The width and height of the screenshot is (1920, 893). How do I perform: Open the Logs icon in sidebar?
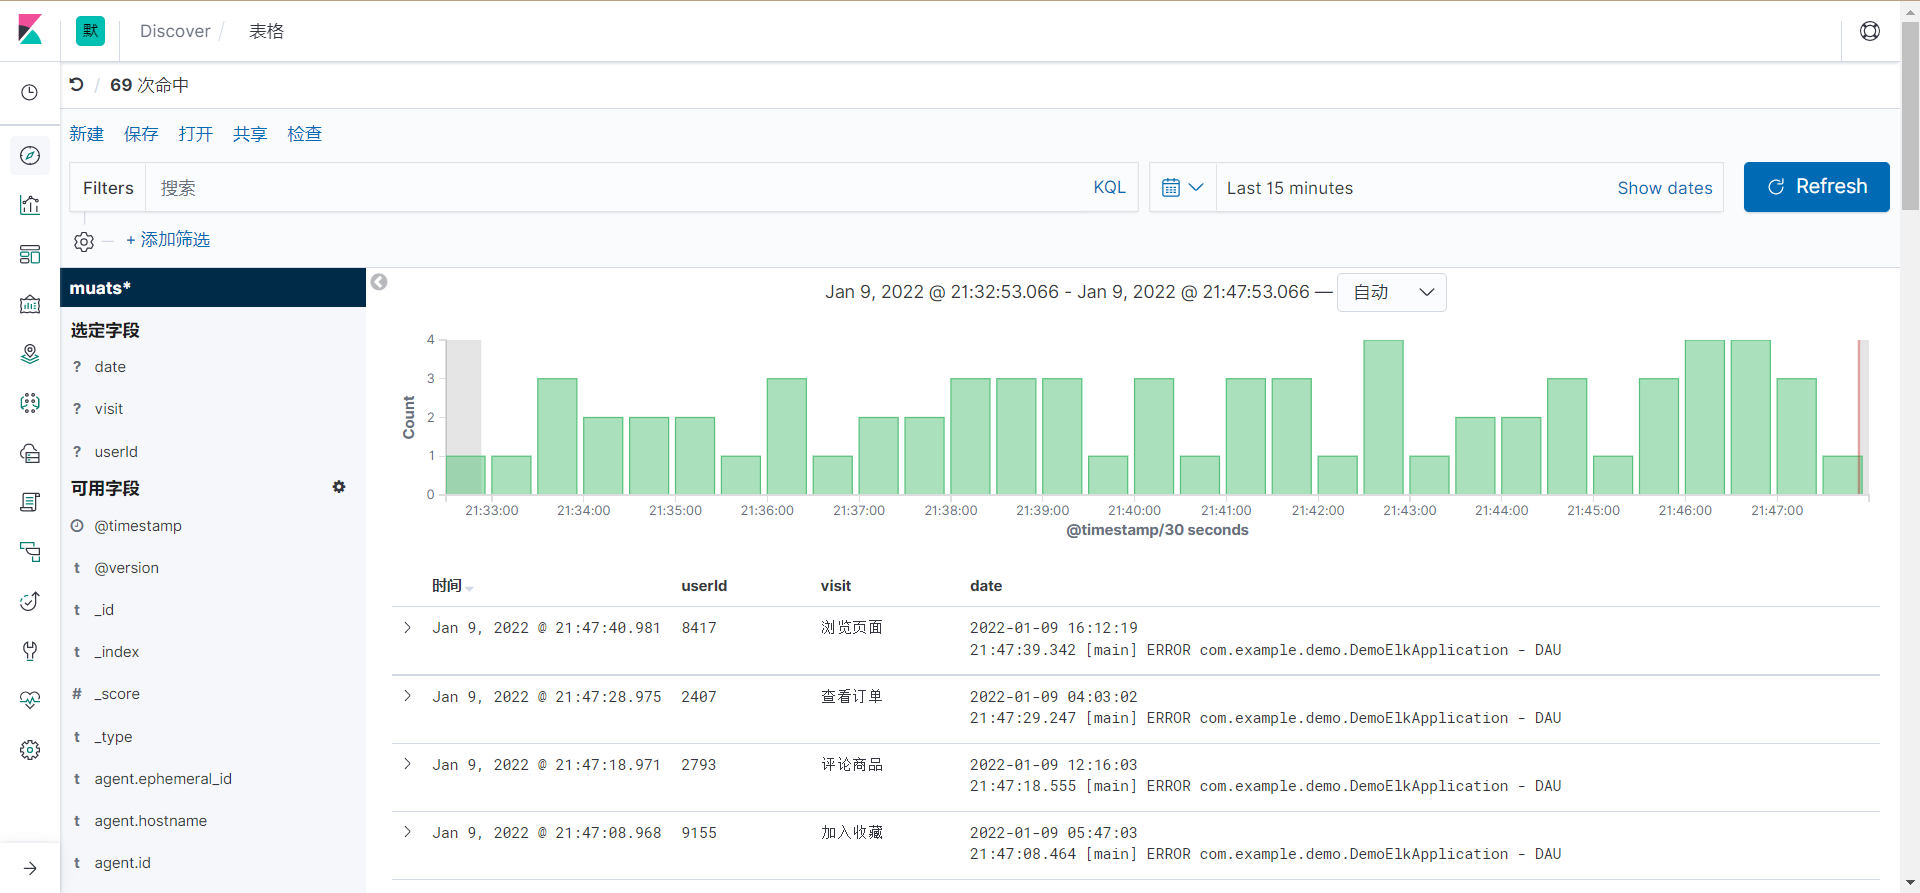pyautogui.click(x=30, y=502)
